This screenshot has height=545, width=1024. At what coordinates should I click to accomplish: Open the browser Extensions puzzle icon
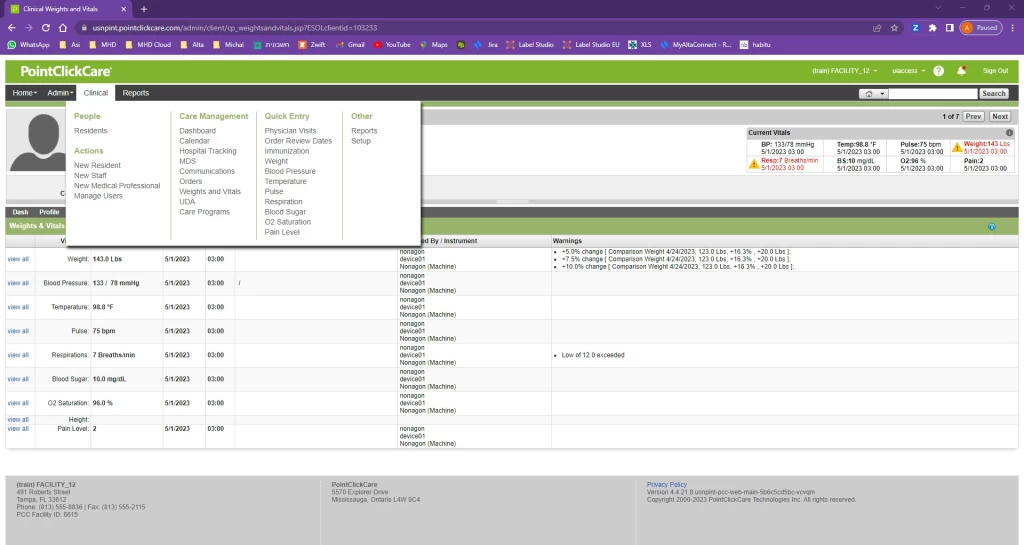[x=932, y=28]
